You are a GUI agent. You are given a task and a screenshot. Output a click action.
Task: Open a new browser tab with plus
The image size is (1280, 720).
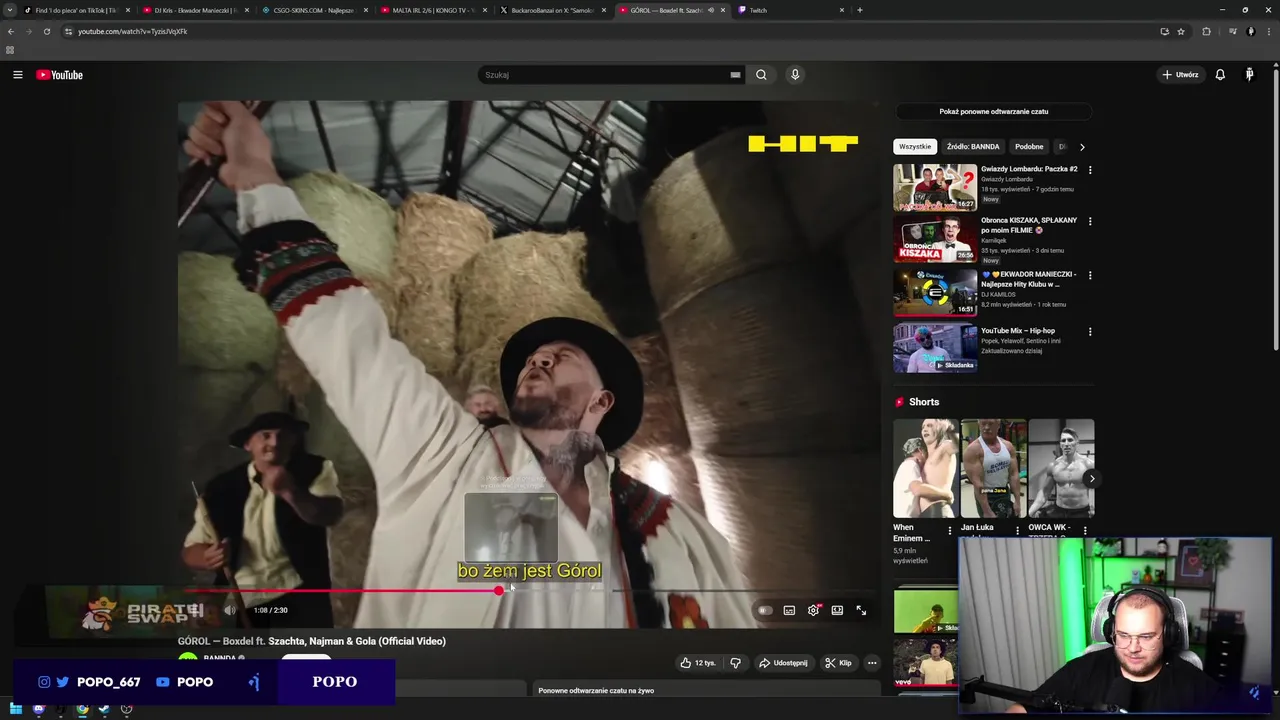860,10
